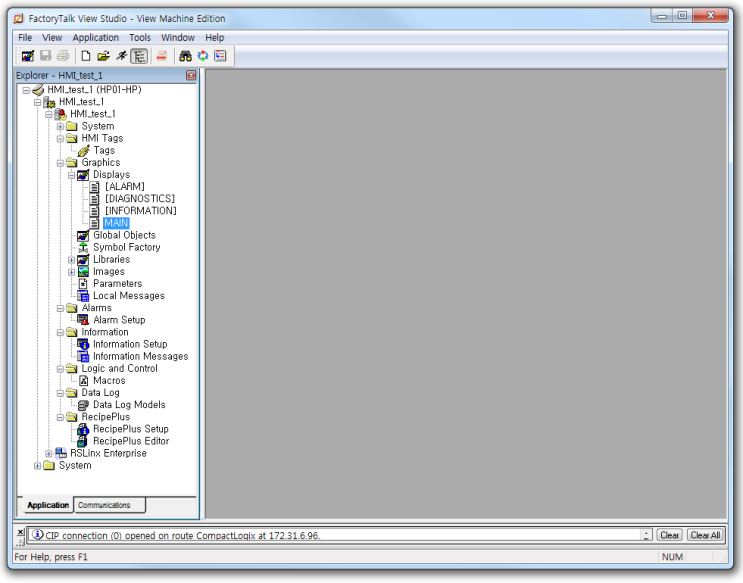Viewport: 743px width, 583px height.
Task: Expand the Libraries node
Action: [x=72, y=260]
